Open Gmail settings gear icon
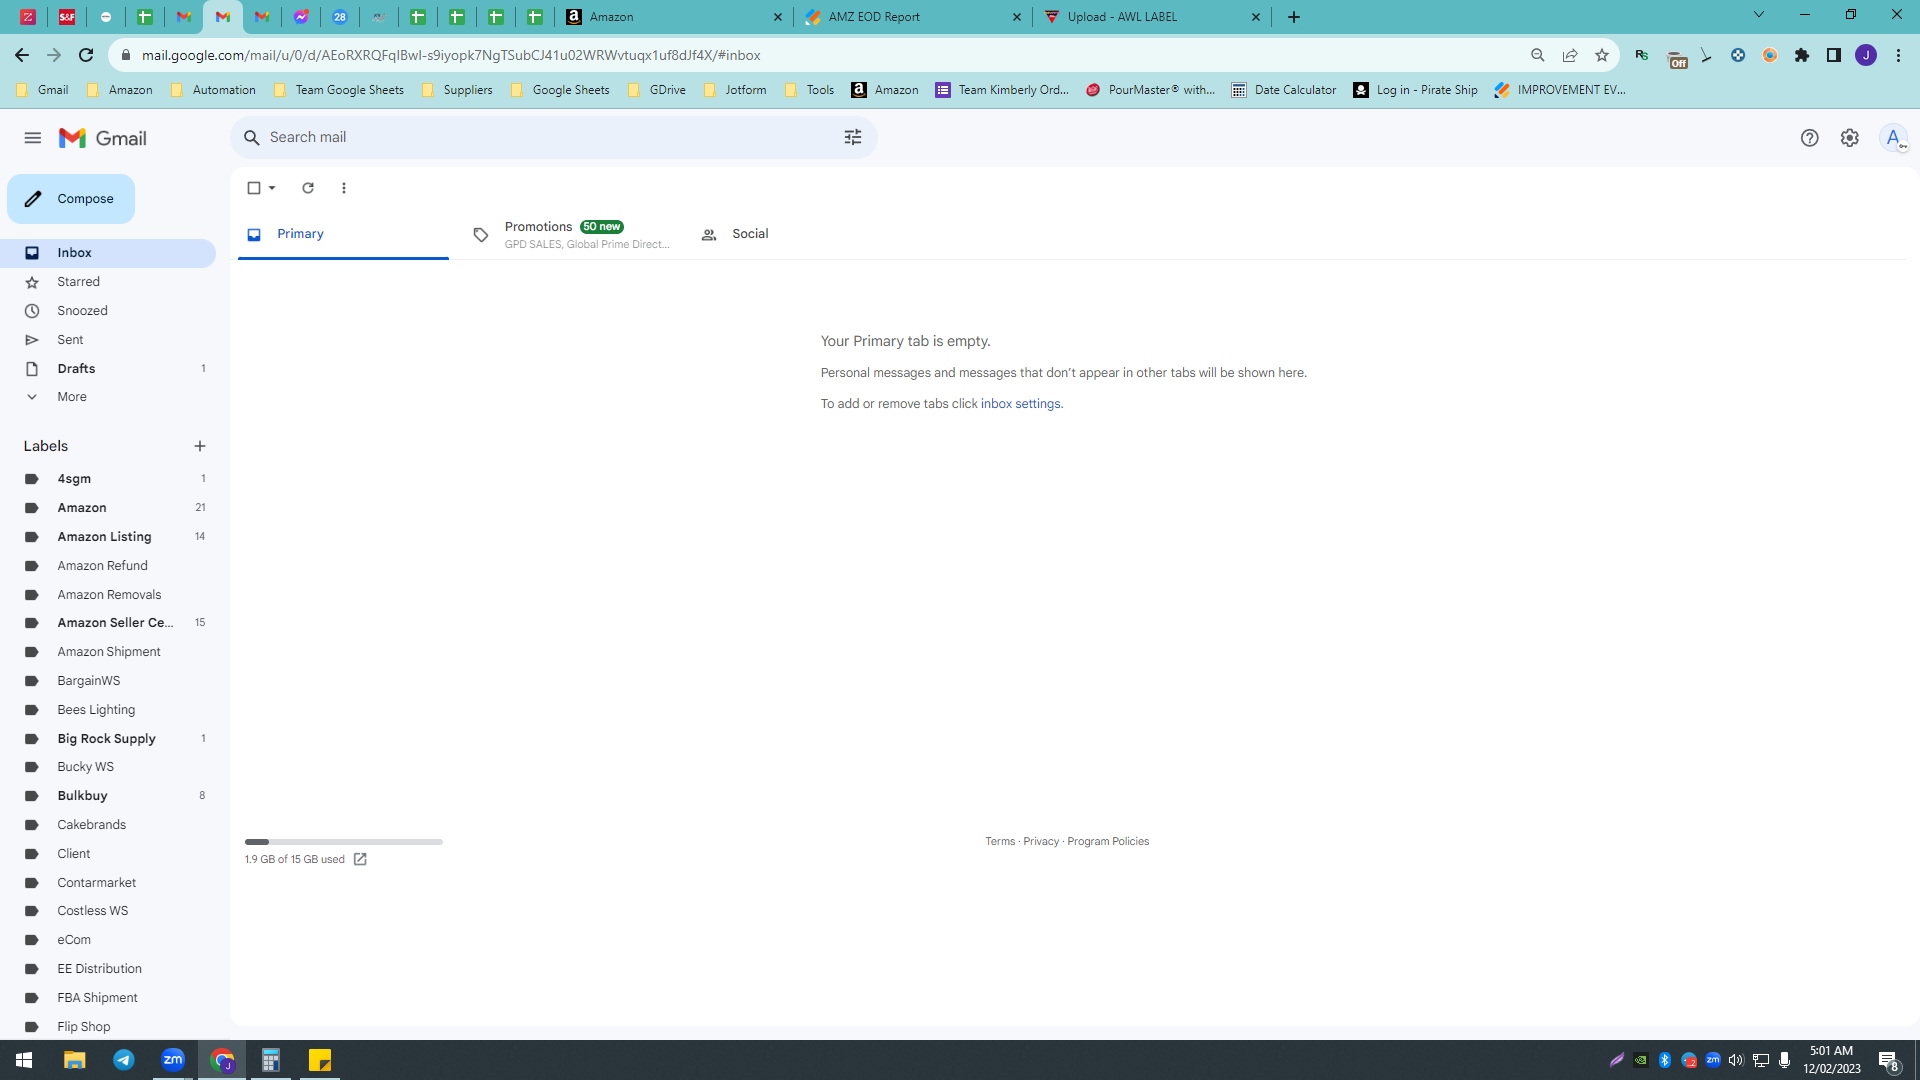Viewport: 1920px width, 1080px height. [x=1850, y=138]
